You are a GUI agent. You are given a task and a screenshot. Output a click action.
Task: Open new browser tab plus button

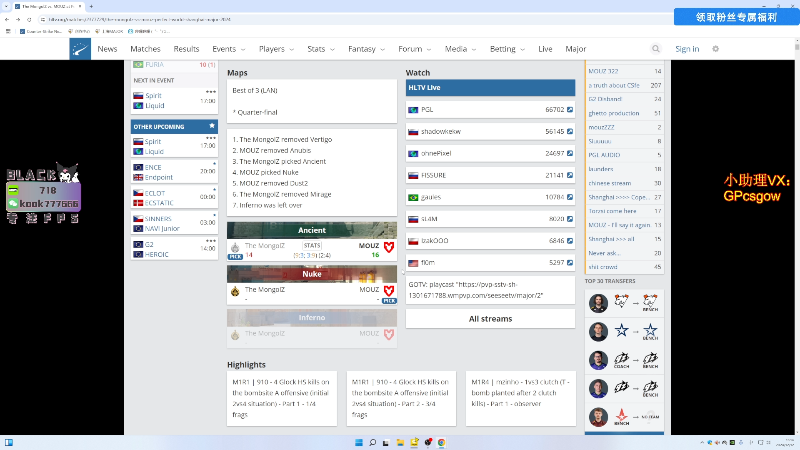(x=91, y=7)
